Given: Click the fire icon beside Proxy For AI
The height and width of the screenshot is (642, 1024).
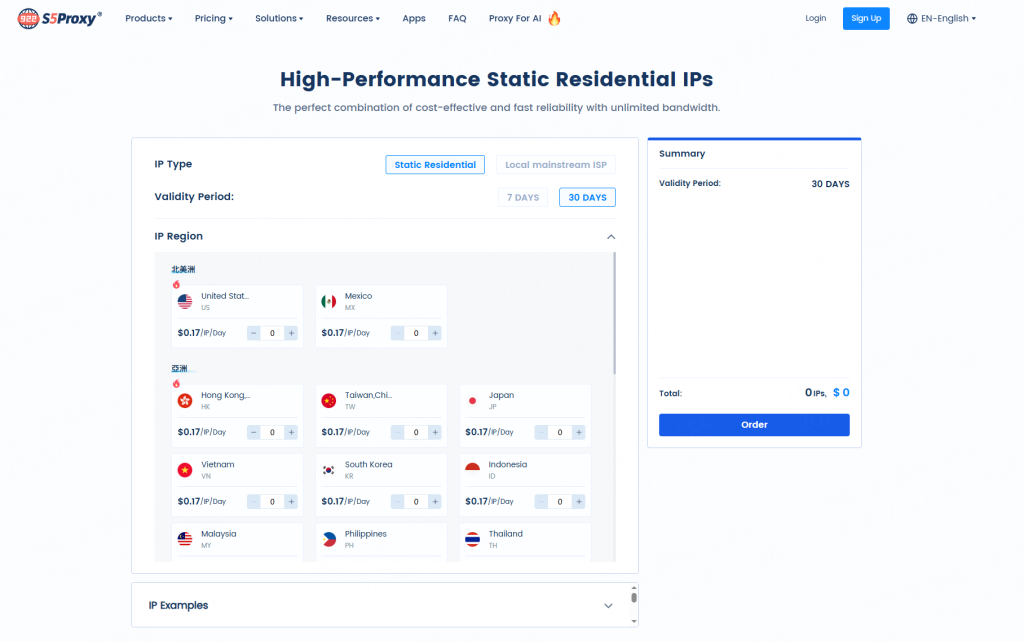Looking at the screenshot, I should click(x=554, y=18).
